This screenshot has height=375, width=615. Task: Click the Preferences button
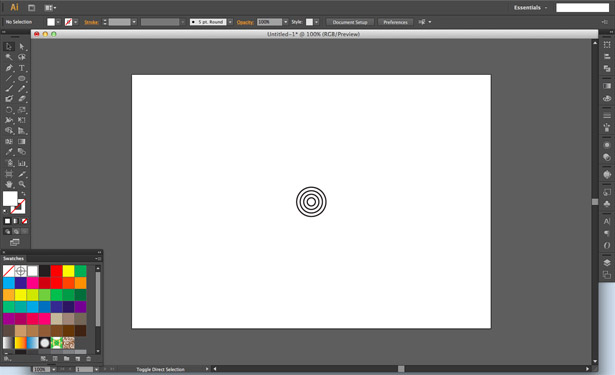point(395,22)
